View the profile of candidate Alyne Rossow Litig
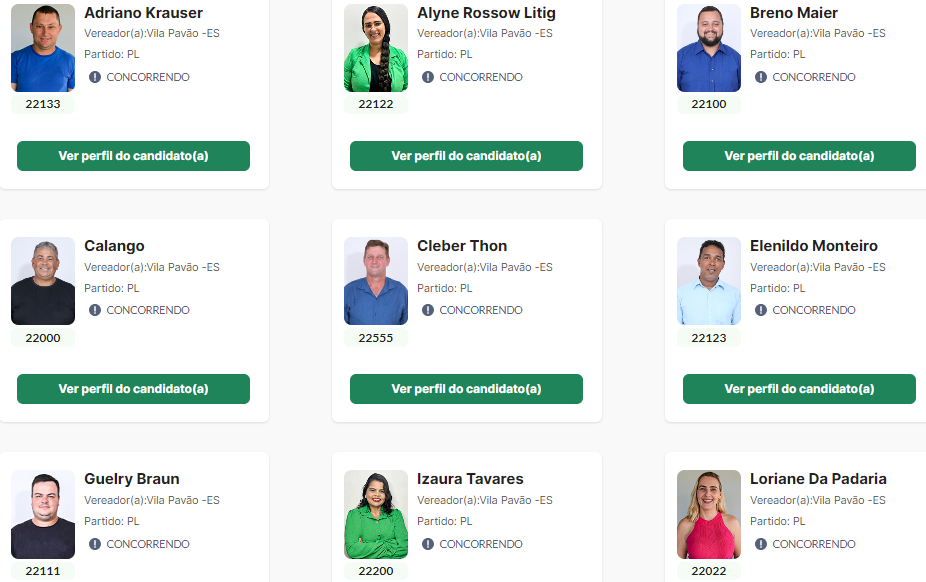Screen dimensions: 926x582 coord(467,156)
